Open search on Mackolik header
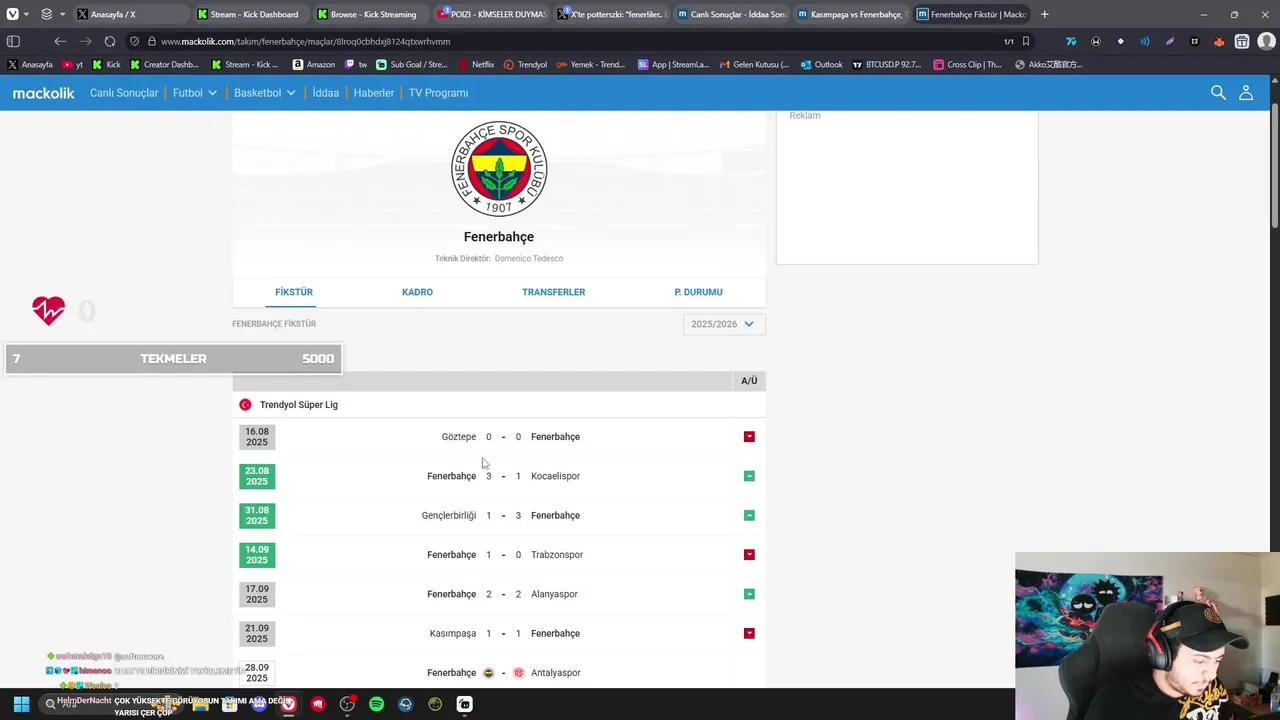1280x720 pixels. [x=1218, y=92]
